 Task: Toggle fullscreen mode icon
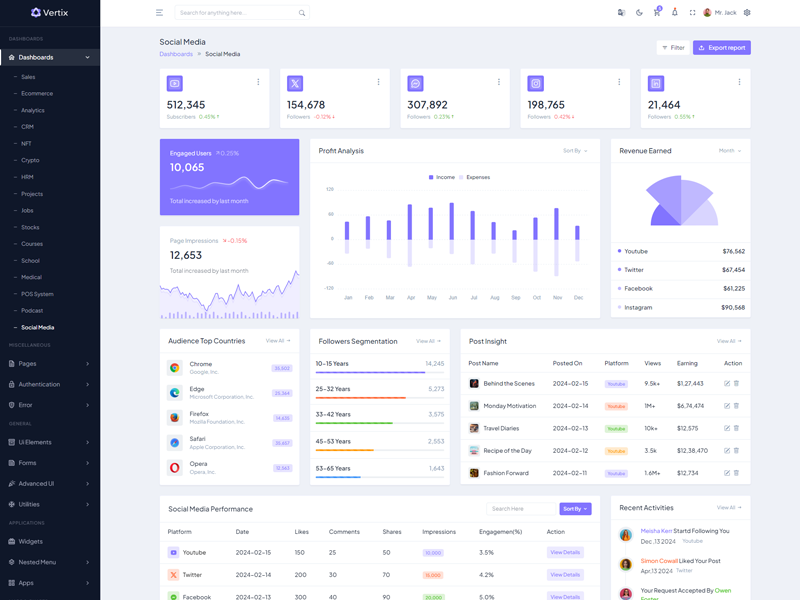[692, 13]
